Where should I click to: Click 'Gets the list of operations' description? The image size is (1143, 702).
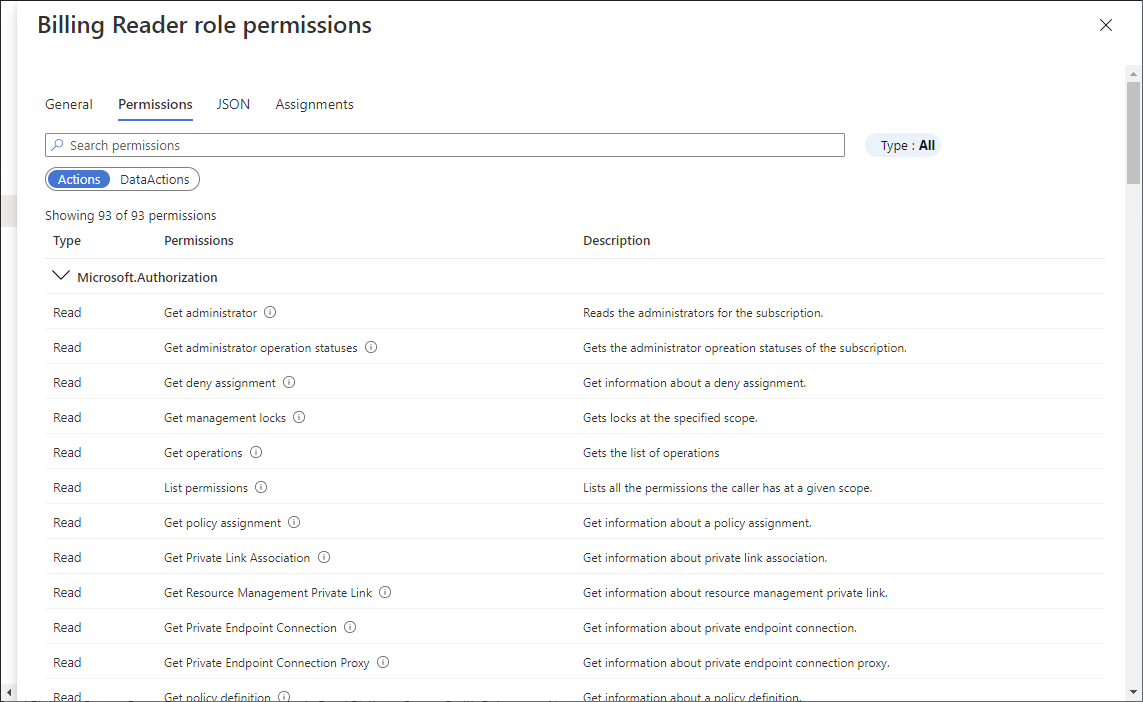click(x=651, y=453)
